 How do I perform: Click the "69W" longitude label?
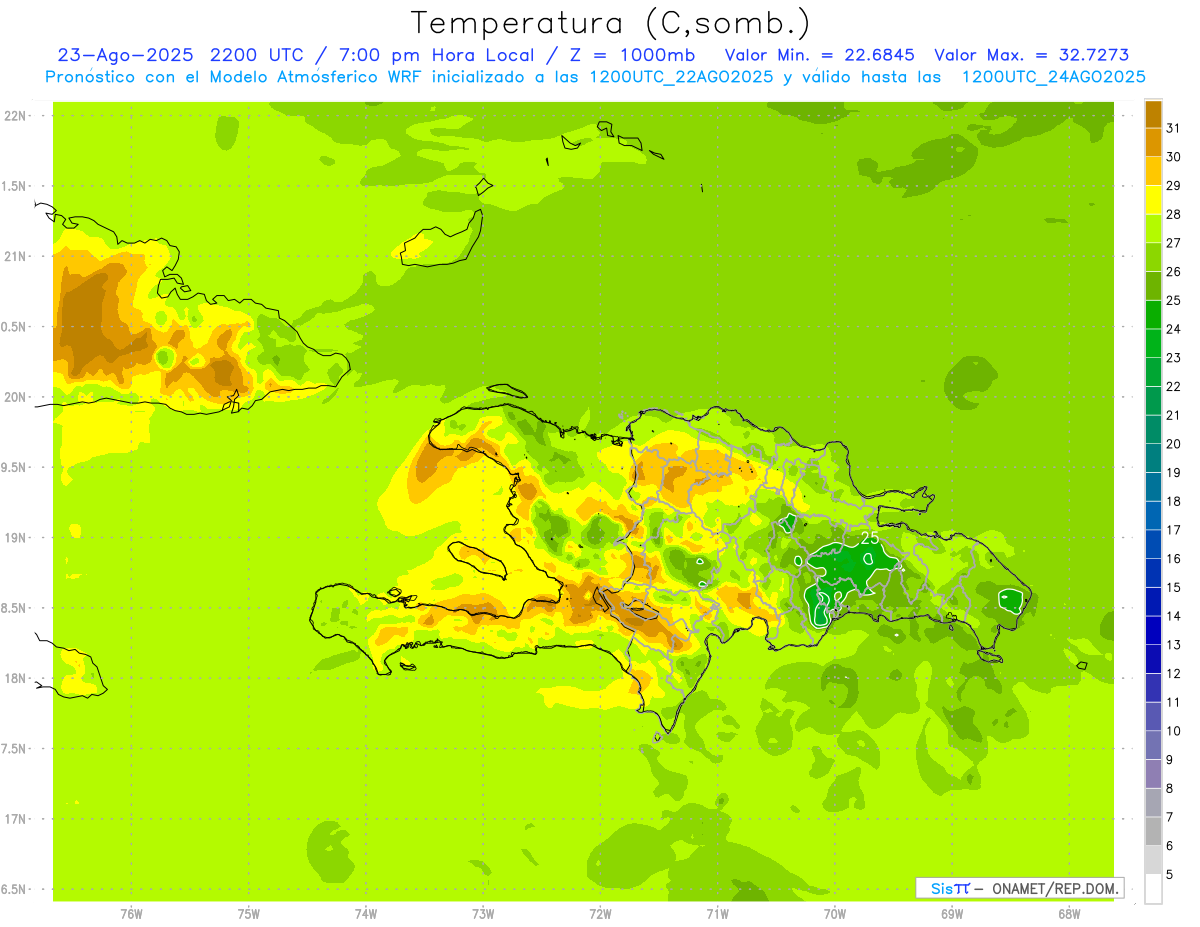click(x=952, y=914)
